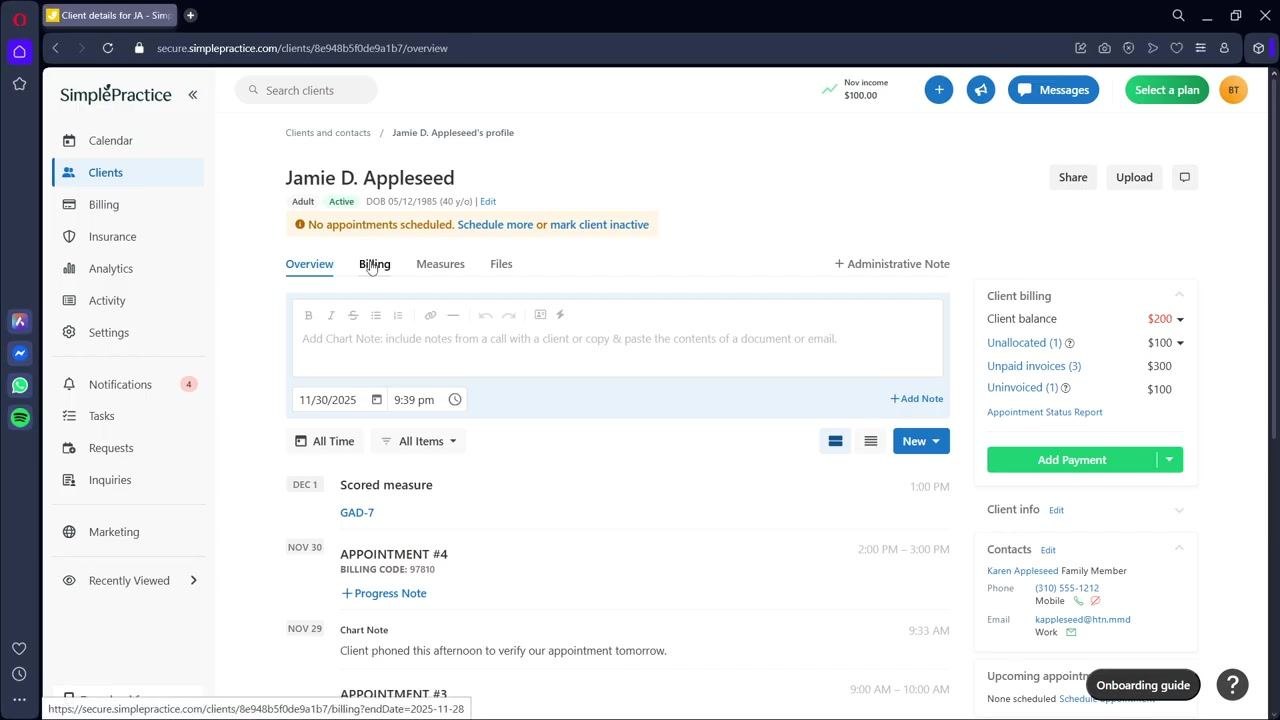The width and height of the screenshot is (1280, 720).
Task: Switch to the Measures tab
Action: pyautogui.click(x=440, y=264)
